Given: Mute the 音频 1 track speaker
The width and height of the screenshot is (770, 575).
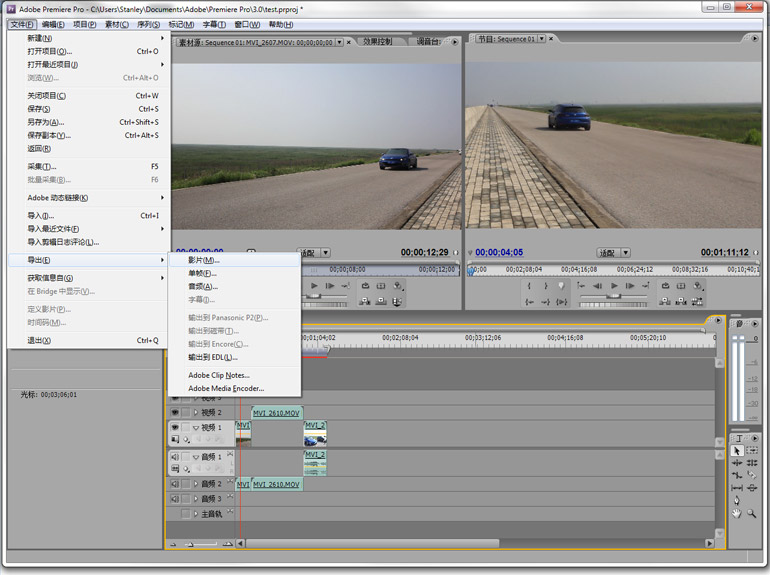Looking at the screenshot, I should coord(175,457).
